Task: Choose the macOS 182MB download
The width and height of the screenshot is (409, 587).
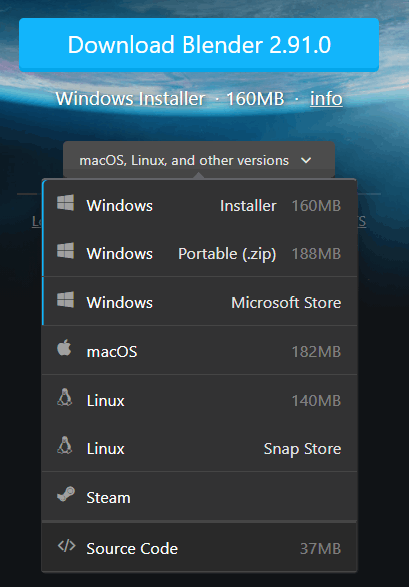Action: point(199,350)
